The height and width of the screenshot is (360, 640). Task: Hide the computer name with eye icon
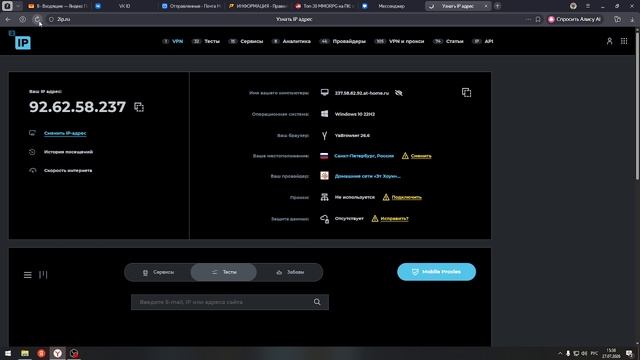(x=399, y=93)
